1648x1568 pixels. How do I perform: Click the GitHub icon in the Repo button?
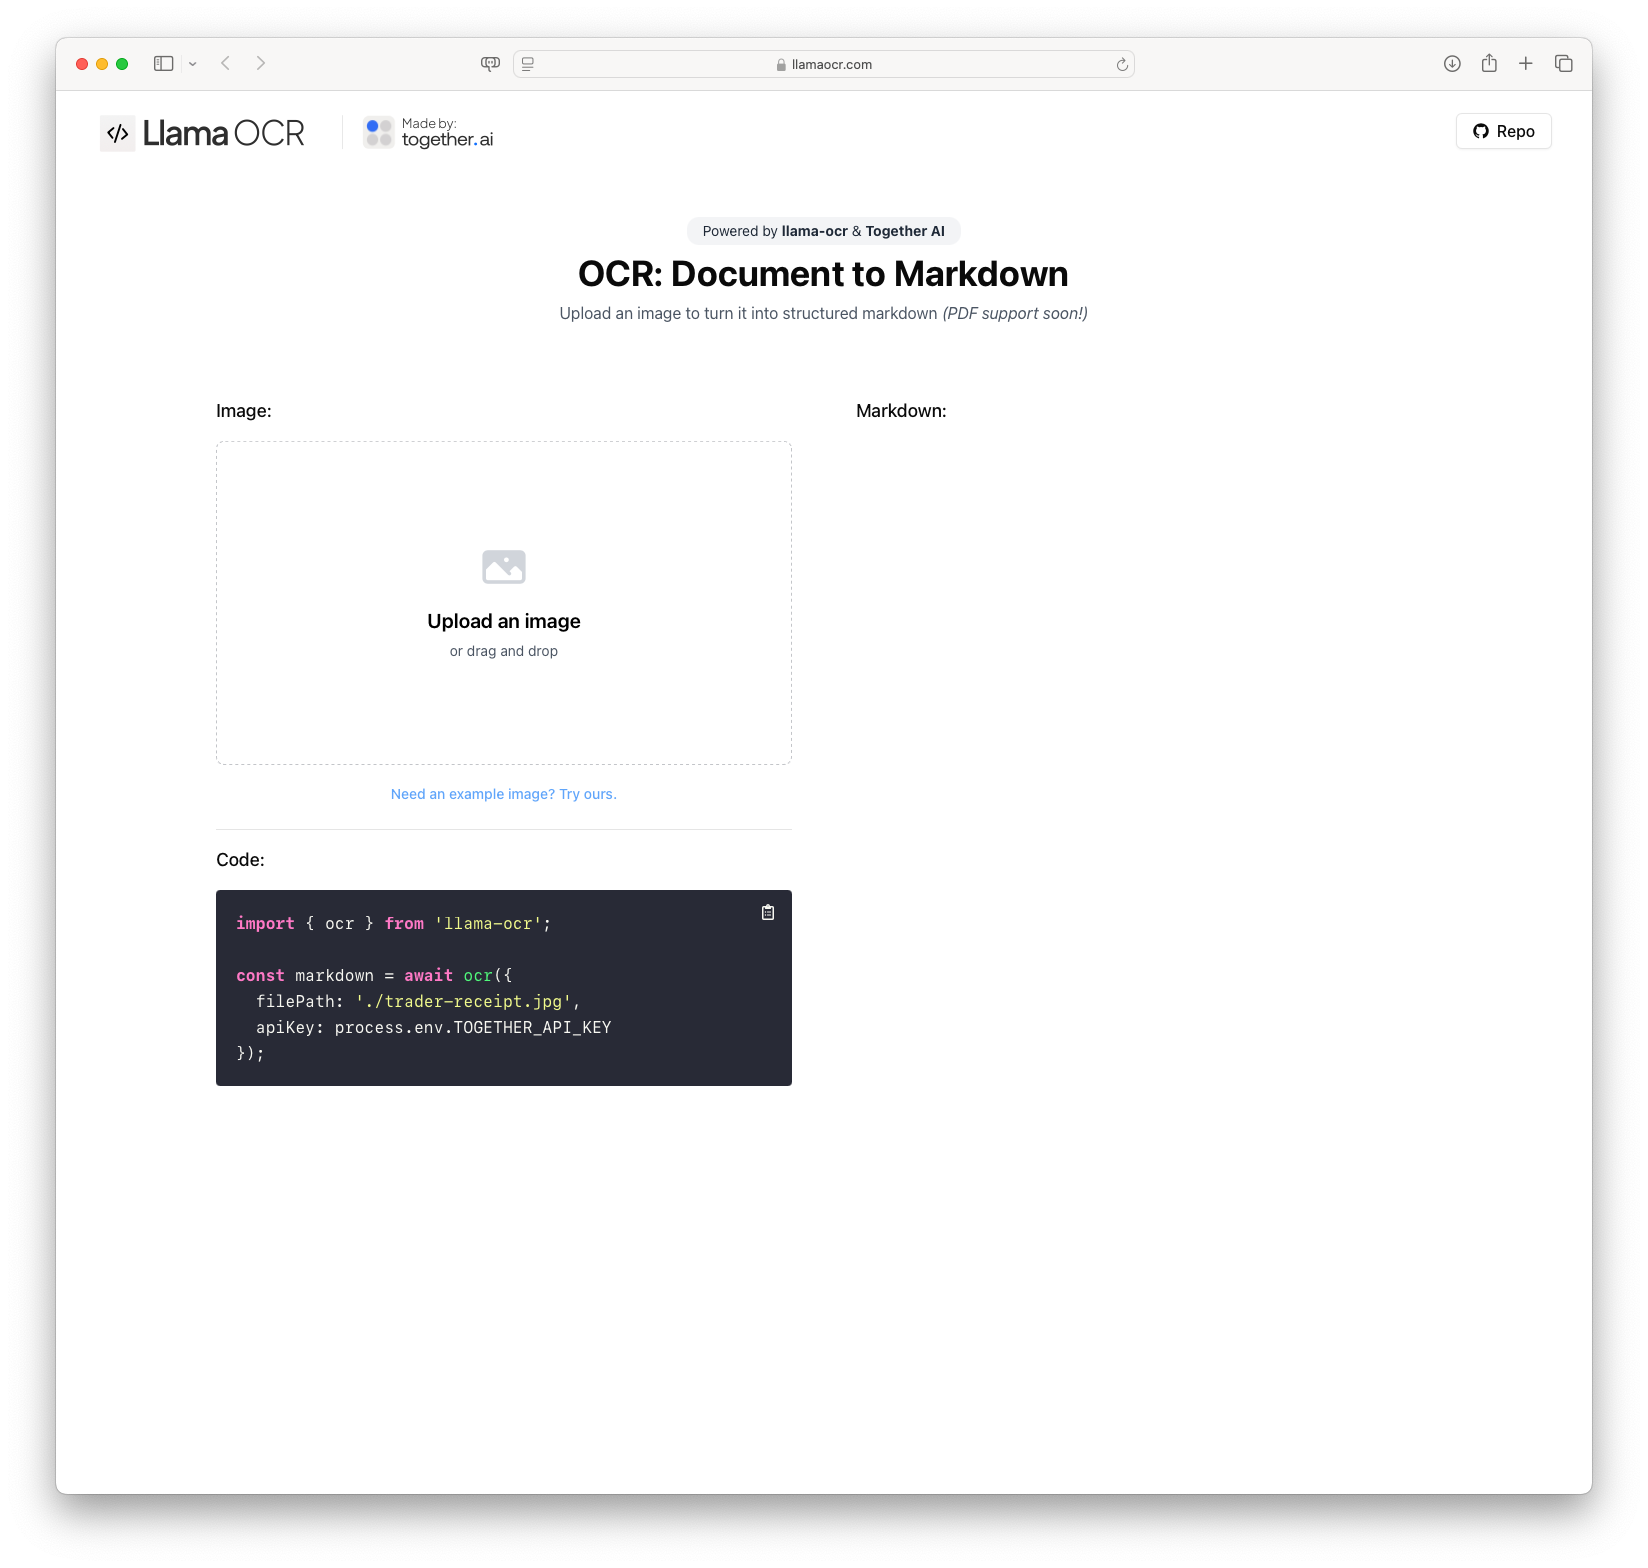[x=1480, y=131]
